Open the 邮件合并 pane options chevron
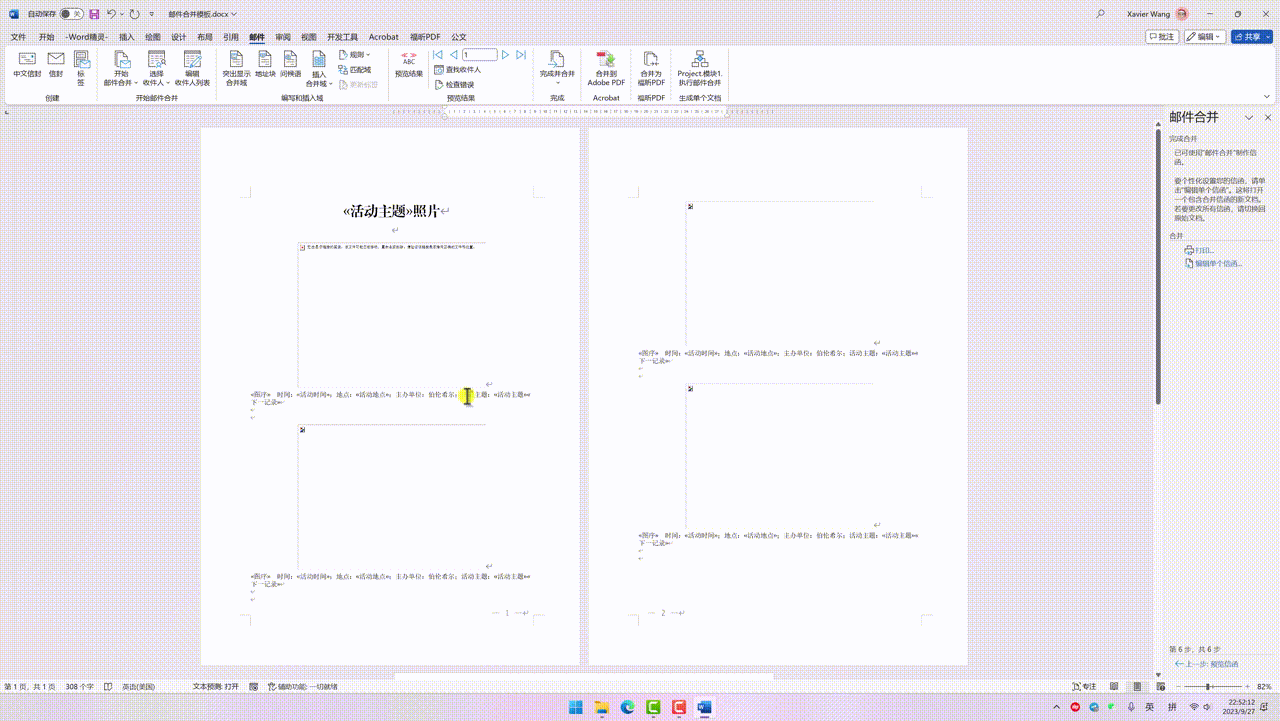Image resolution: width=1280 pixels, height=721 pixels. click(x=1249, y=118)
